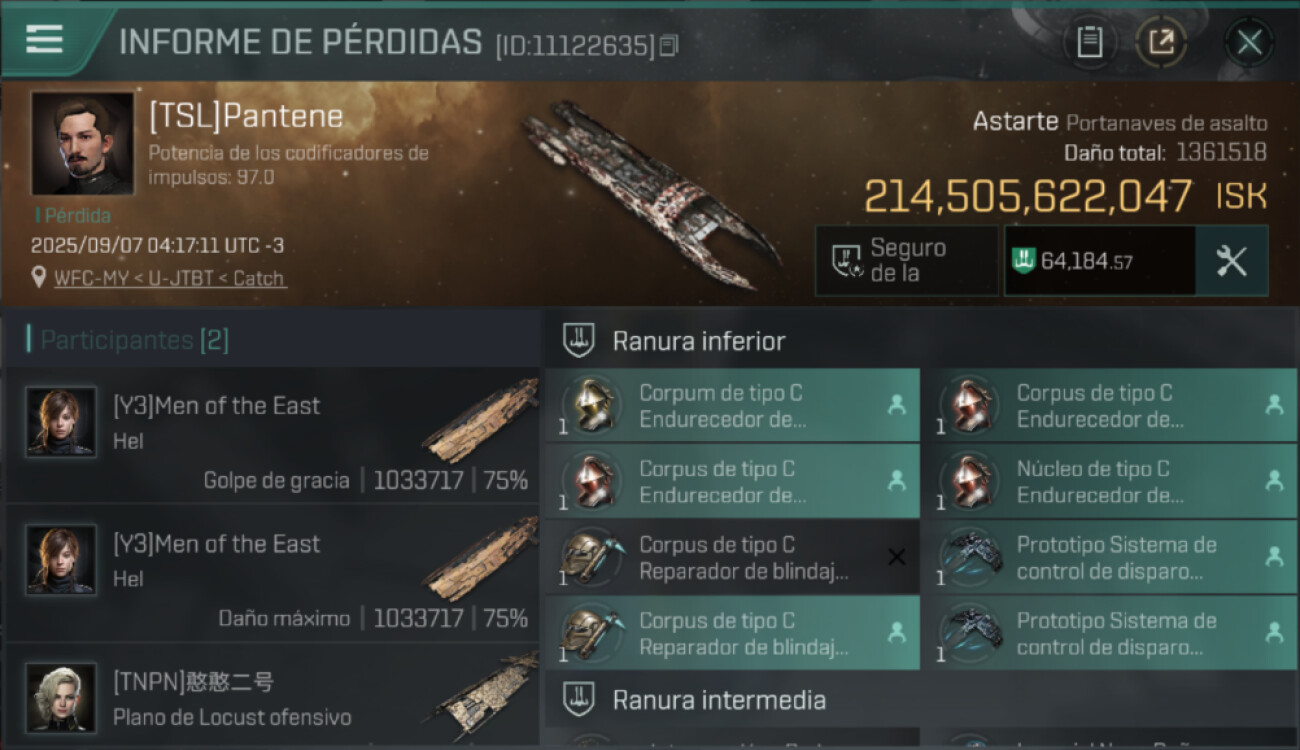Click the Ranura inferior shield icon

click(x=578, y=340)
